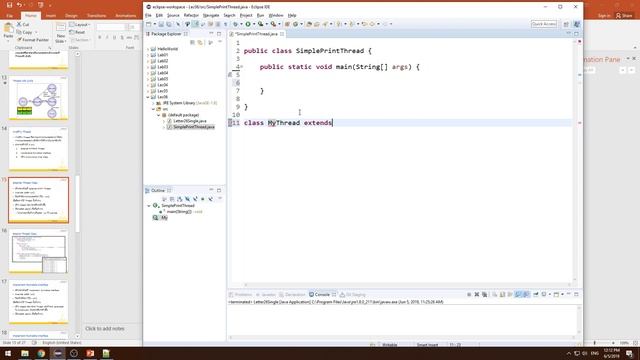Open the Run menu in Eclipse

tap(260, 15)
